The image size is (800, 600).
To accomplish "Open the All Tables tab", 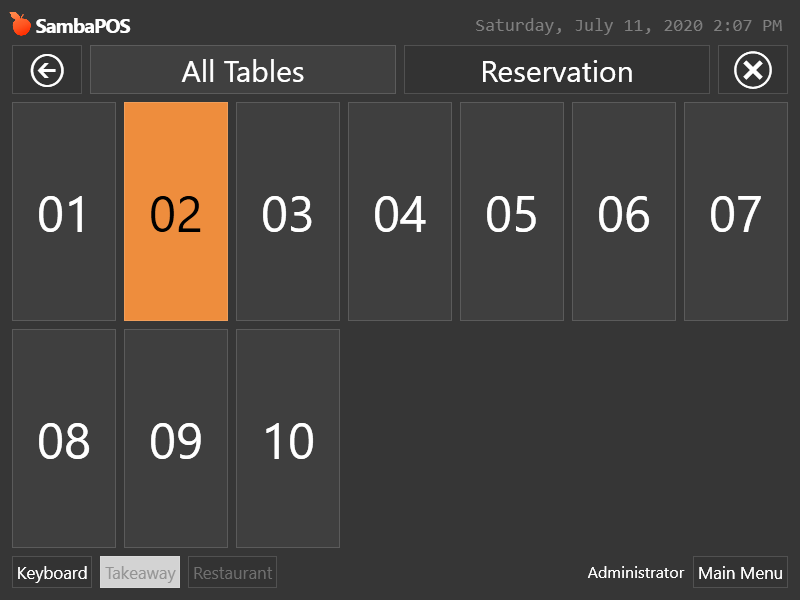I will pos(243,70).
